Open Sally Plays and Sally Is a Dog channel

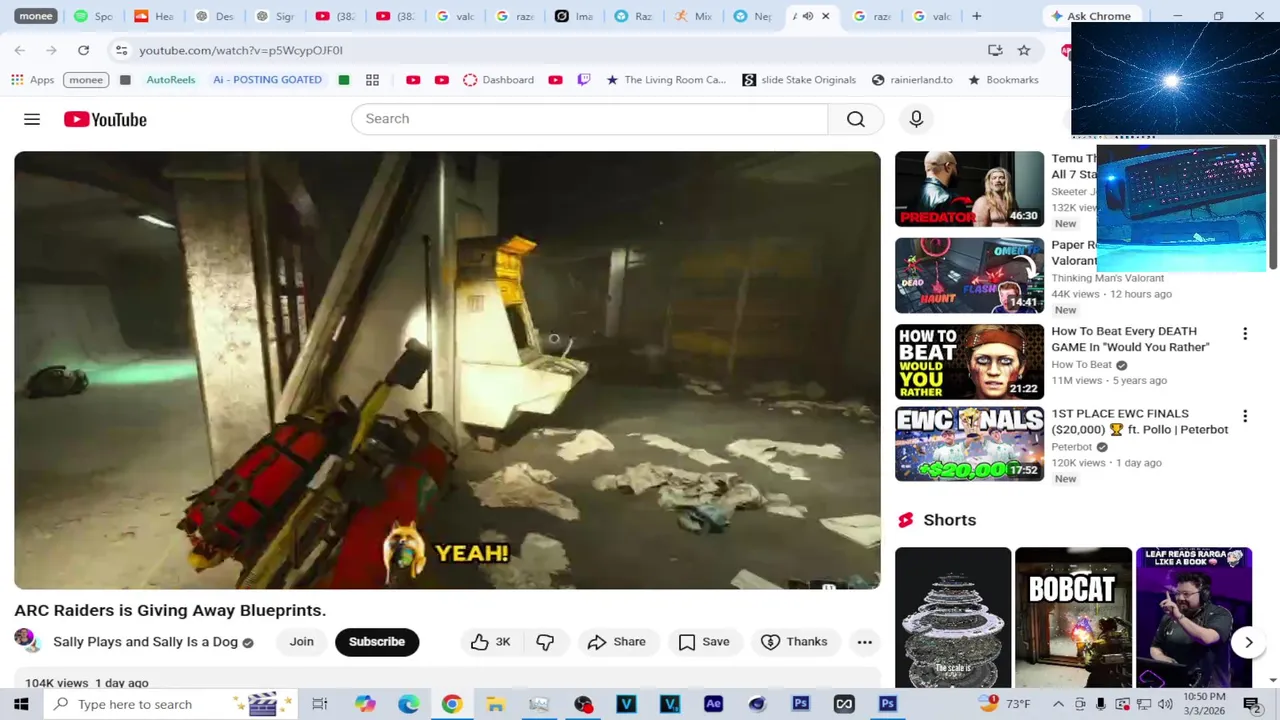pyautogui.click(x=145, y=642)
